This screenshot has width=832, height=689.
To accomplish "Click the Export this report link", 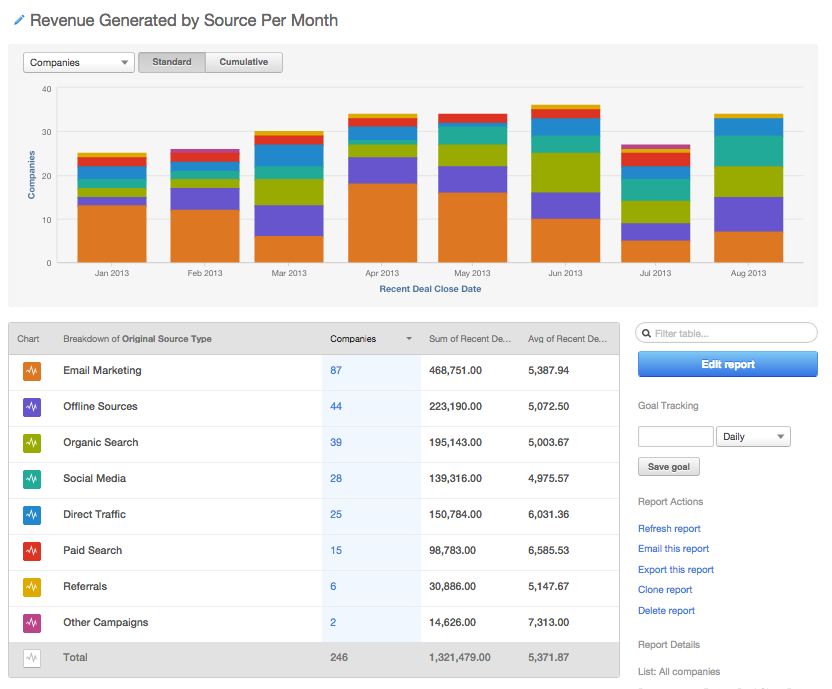I will [676, 570].
